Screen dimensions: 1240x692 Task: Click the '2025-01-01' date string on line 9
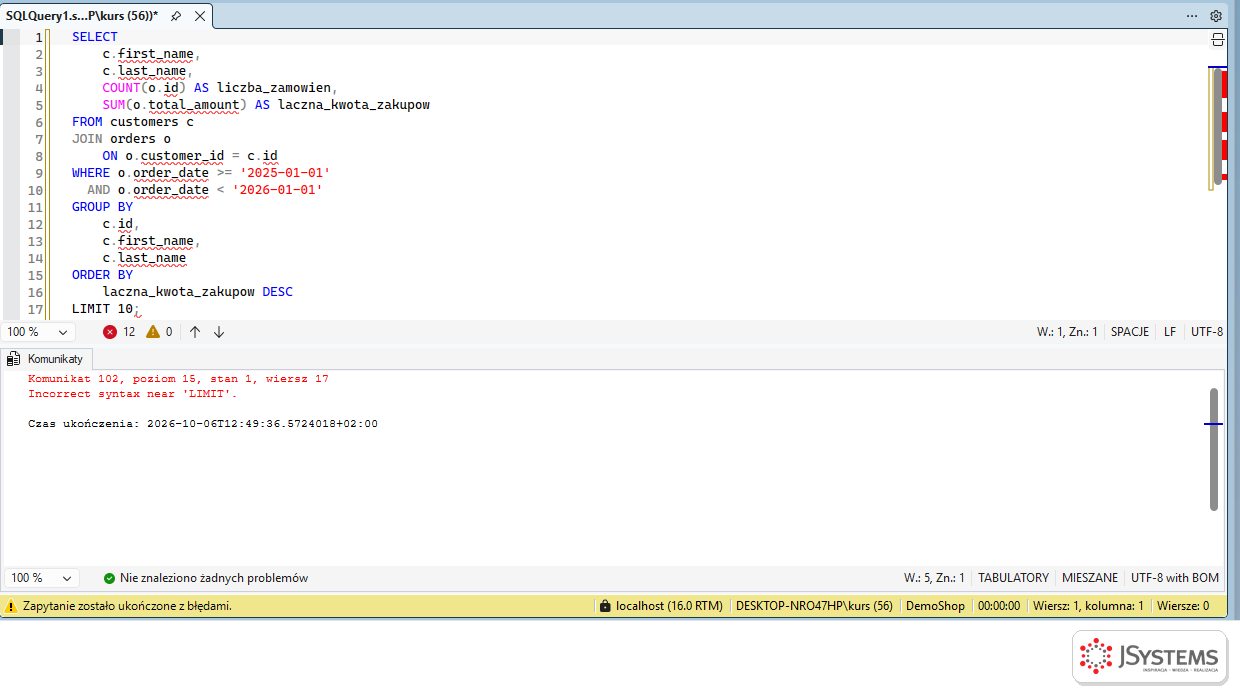point(285,173)
